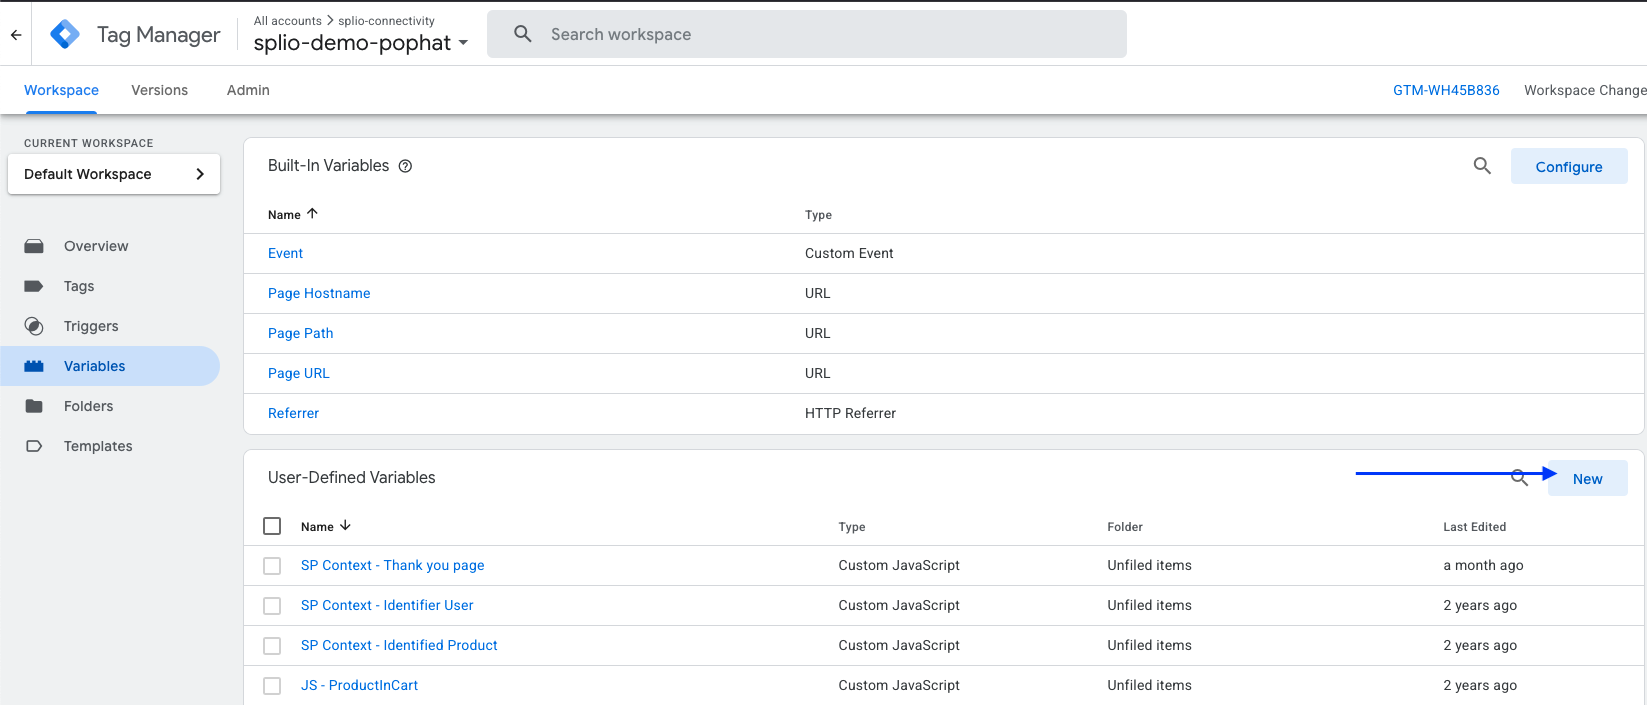
Task: Open the Built-In Variables help icon
Action: pyautogui.click(x=405, y=166)
